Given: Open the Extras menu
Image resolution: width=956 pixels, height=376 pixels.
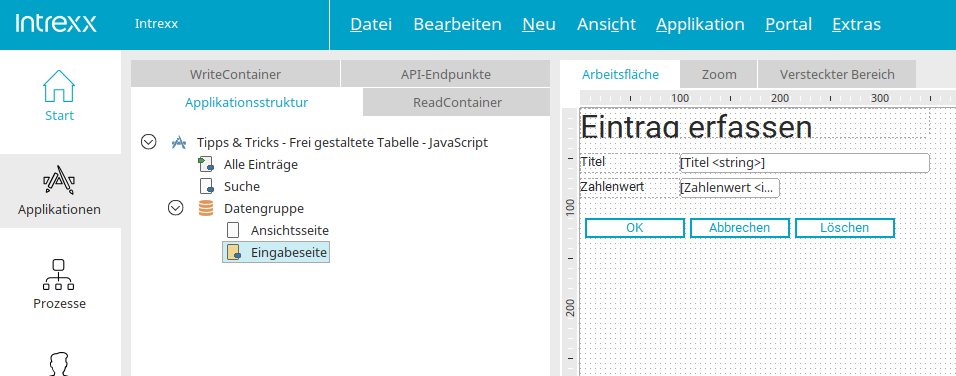Looking at the screenshot, I should click(856, 24).
